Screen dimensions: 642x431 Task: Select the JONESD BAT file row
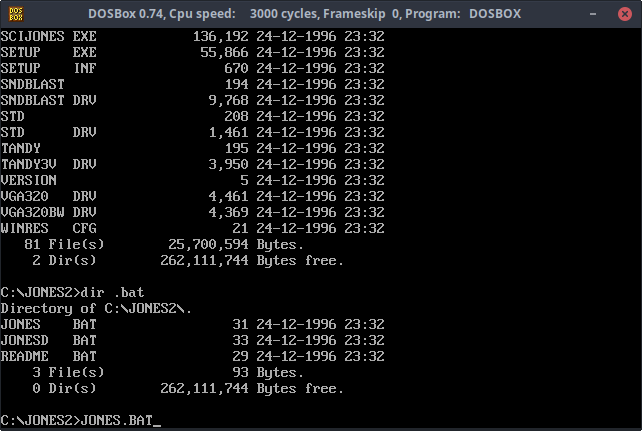(192, 339)
